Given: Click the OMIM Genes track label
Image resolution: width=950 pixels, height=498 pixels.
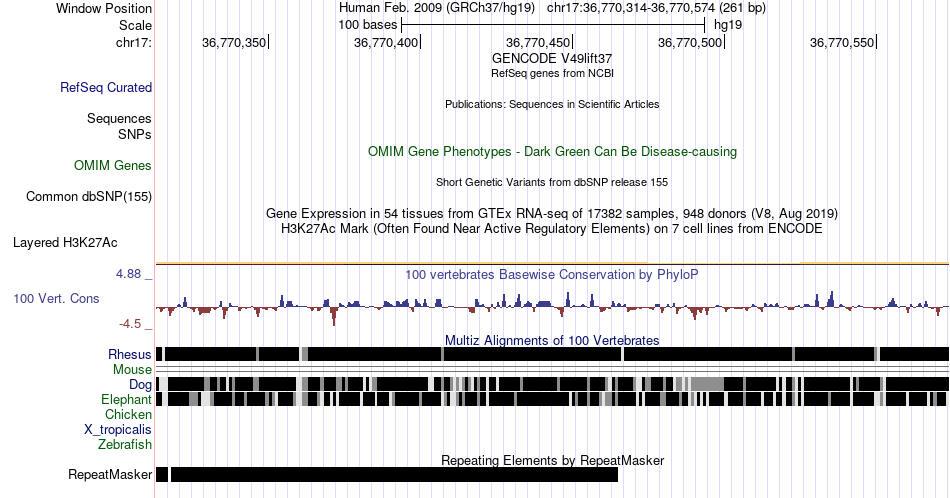Looking at the screenshot, I should coord(112,165).
